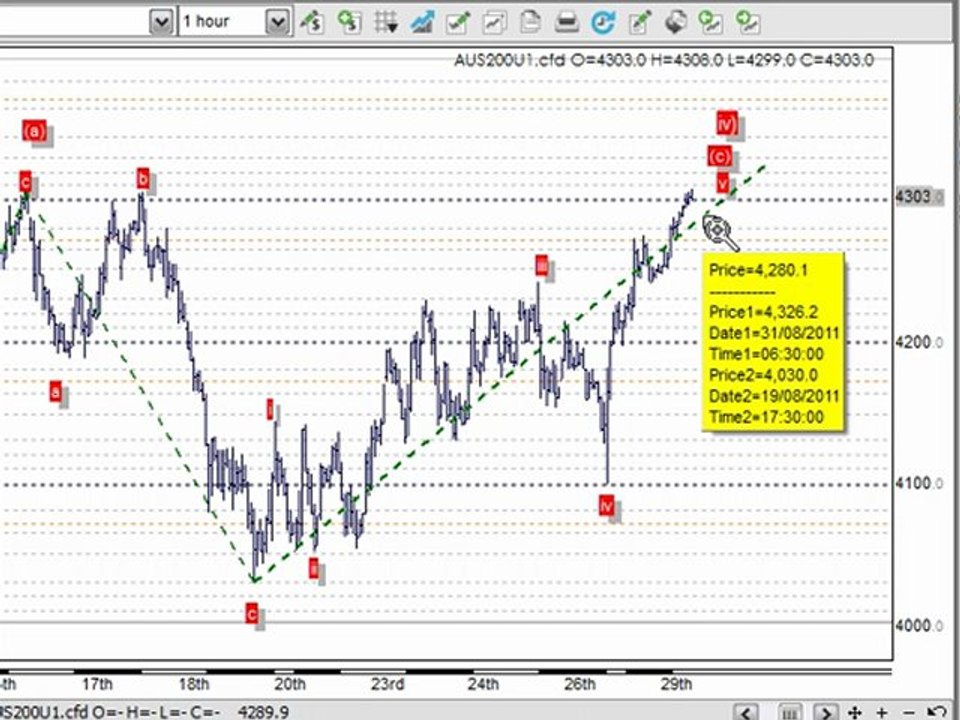Click the duplicate chart windows icon
960x720 pixels.
(494, 23)
